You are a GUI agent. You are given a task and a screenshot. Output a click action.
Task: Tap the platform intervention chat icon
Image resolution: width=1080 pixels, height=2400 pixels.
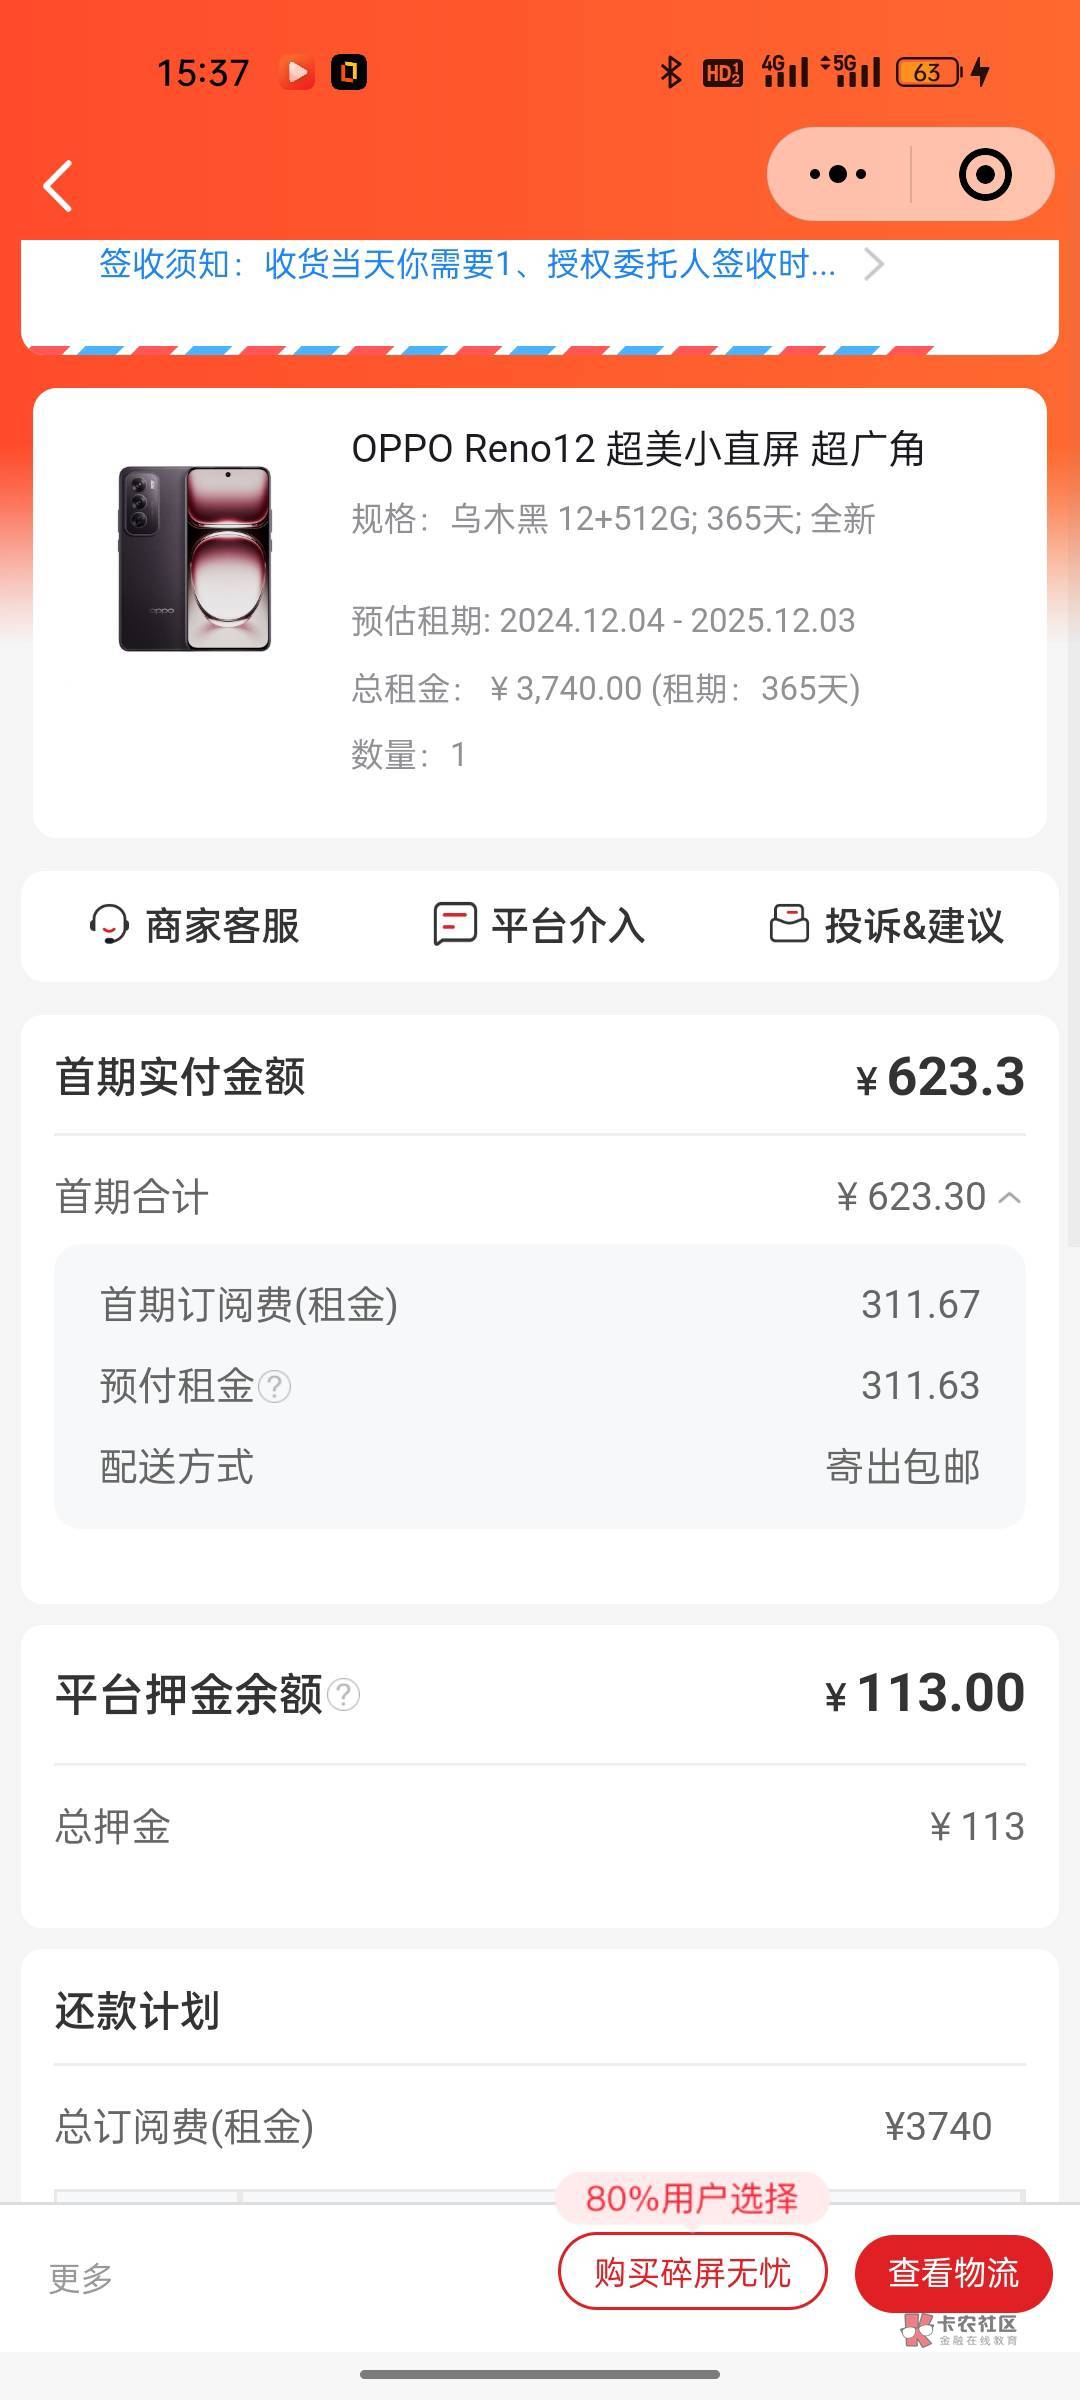[x=454, y=924]
